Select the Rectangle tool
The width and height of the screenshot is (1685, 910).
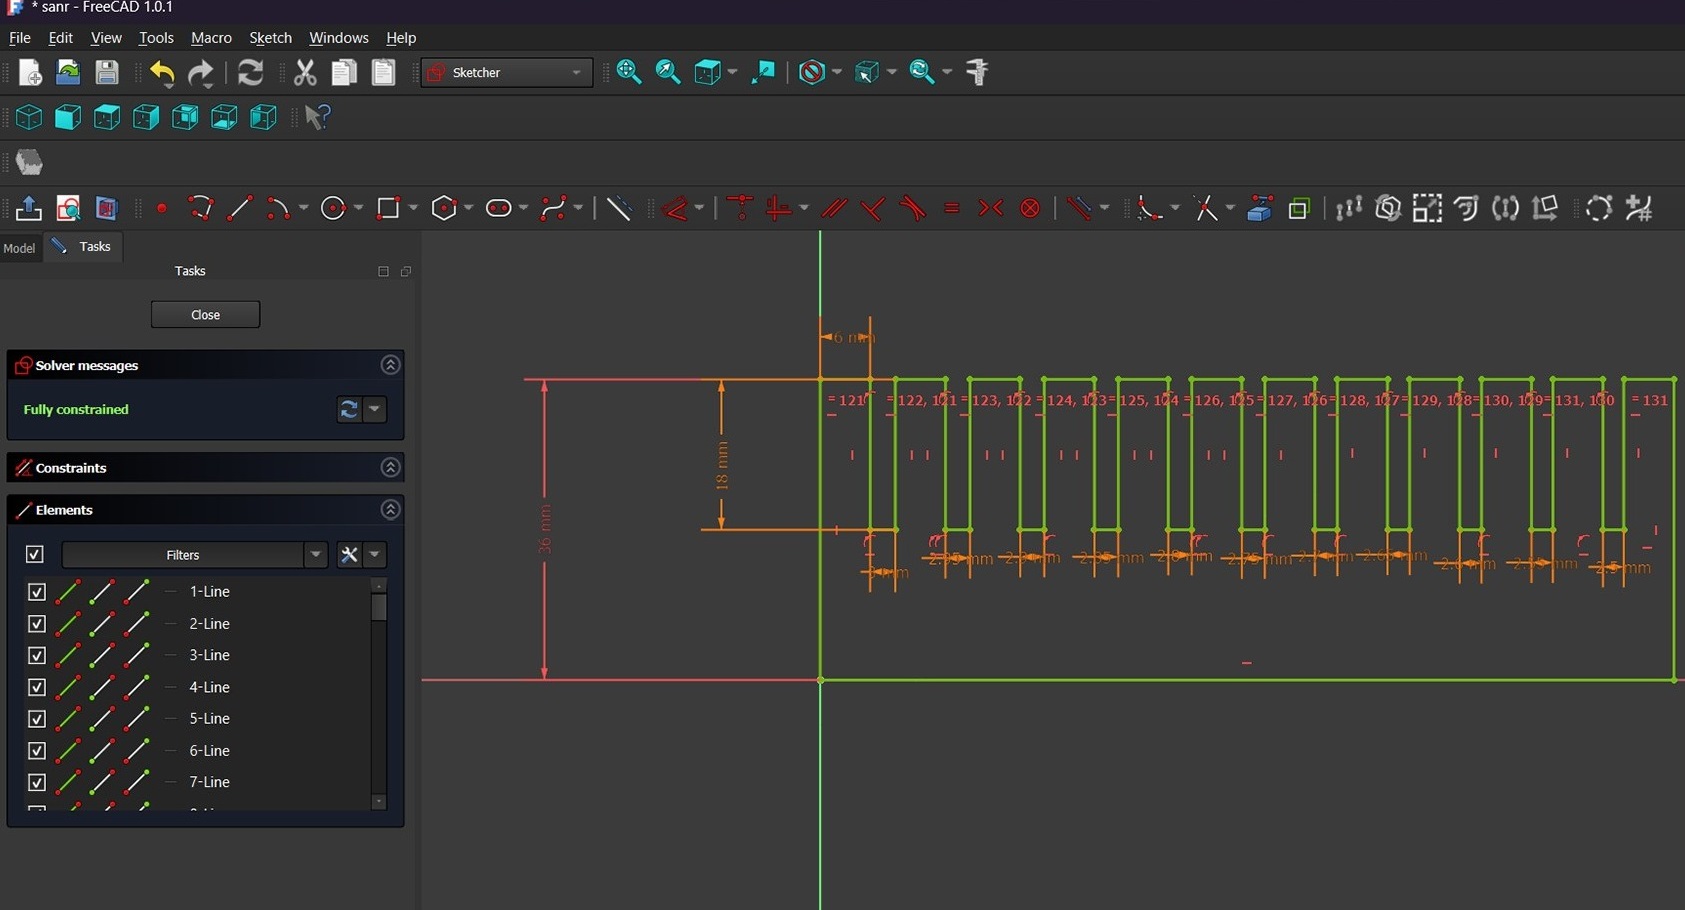click(x=389, y=208)
